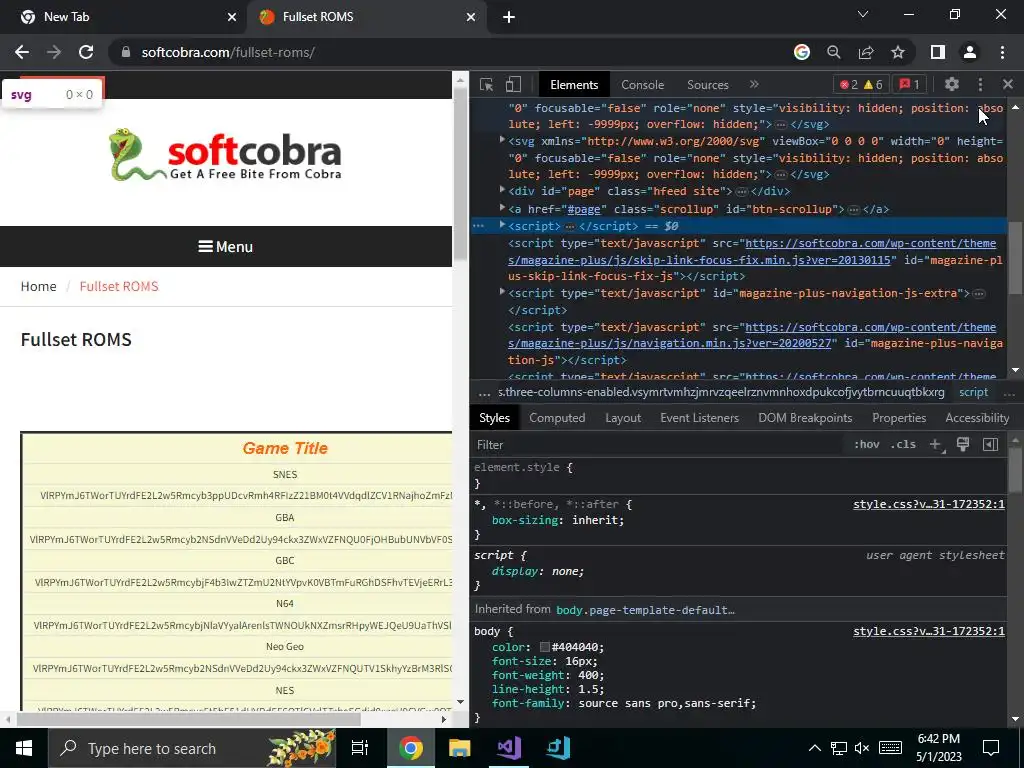Toggle the rendering emulations paintbrush icon
This screenshot has height=768, width=1024.
[963, 444]
